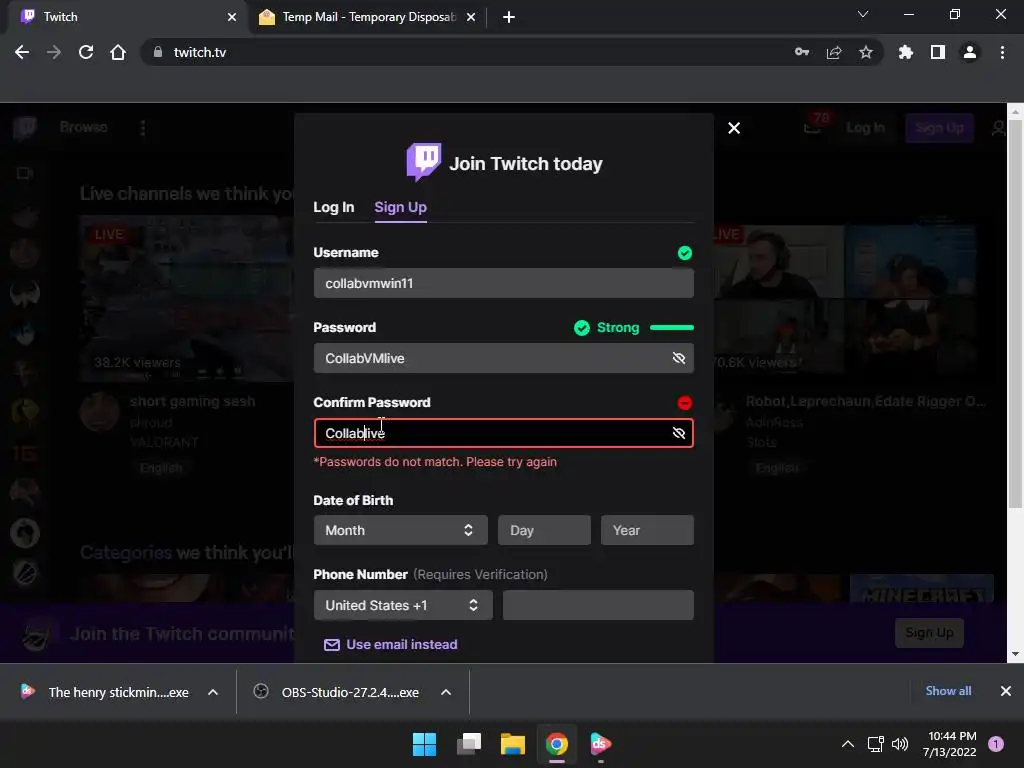Choose Use email instead link
1024x768 pixels.
click(391, 645)
